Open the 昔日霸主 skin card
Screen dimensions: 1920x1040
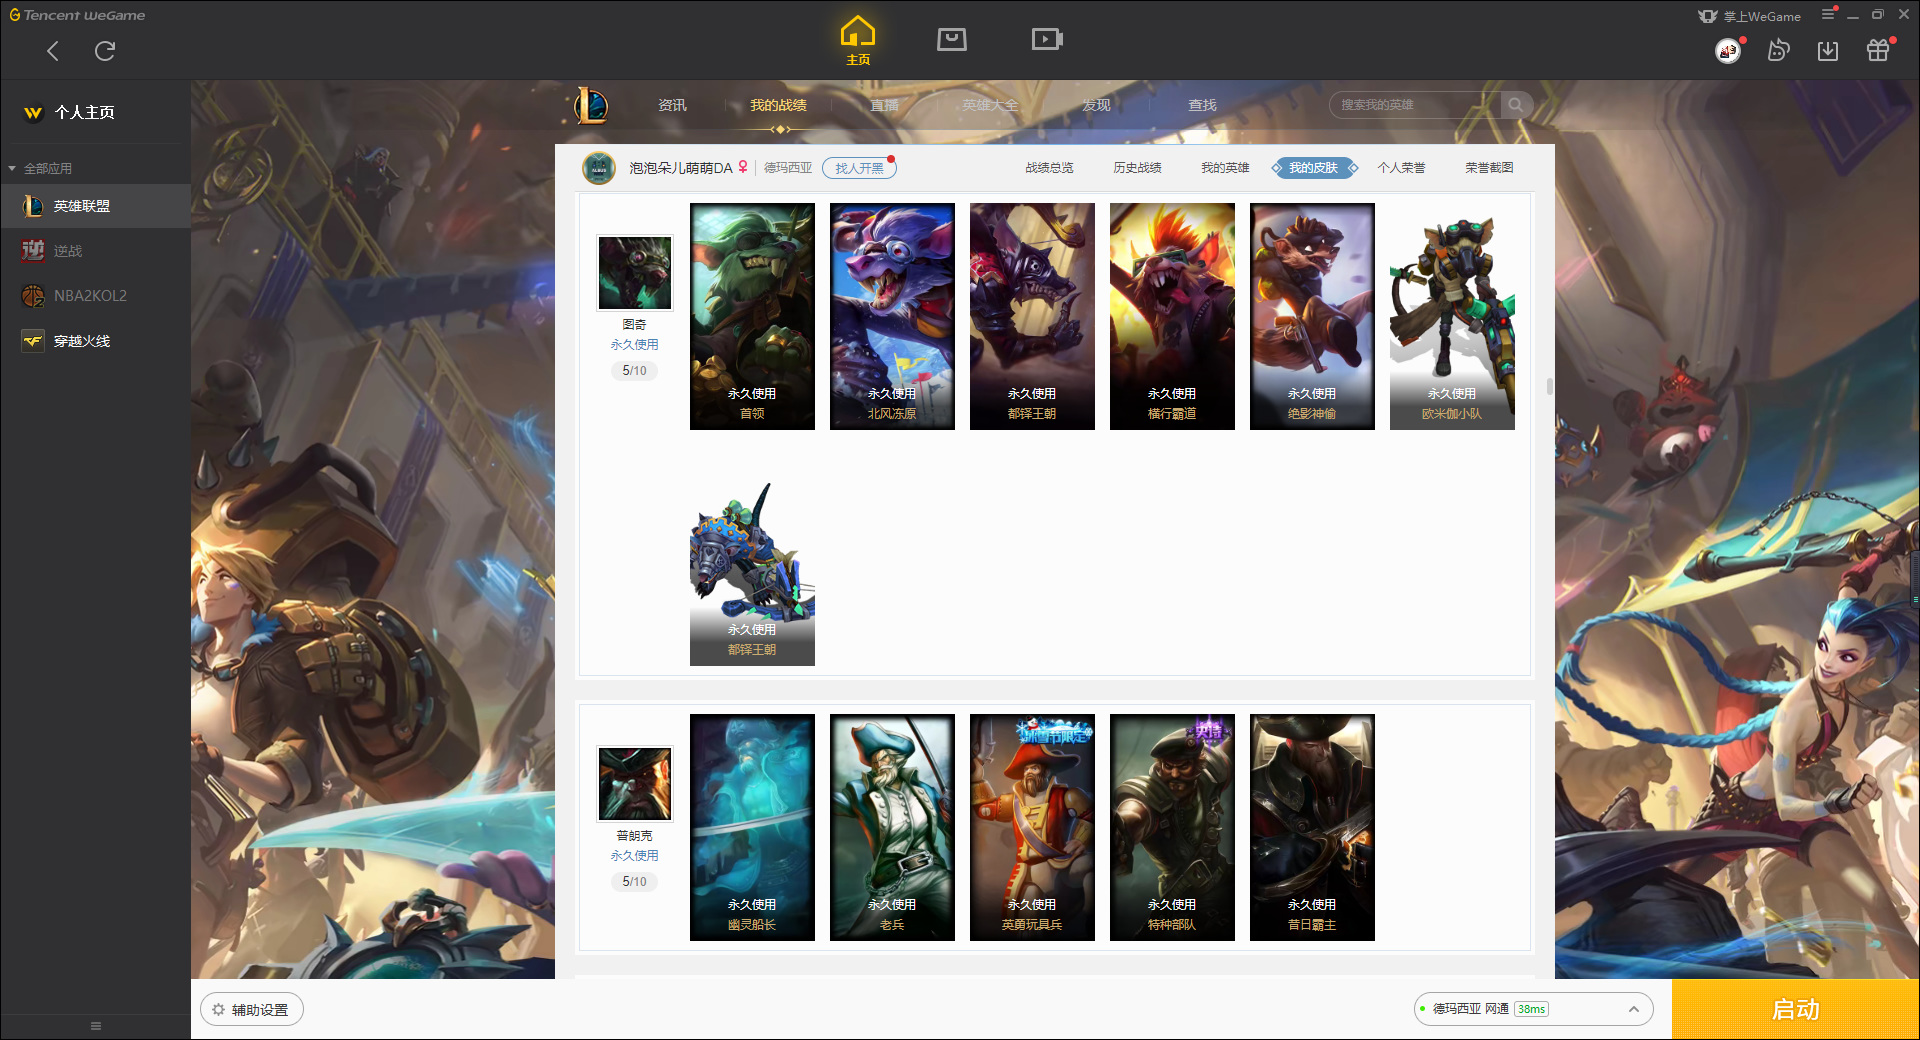(x=1312, y=827)
